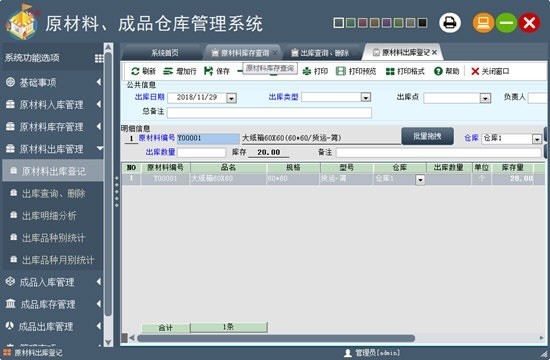Select 原材料出库登记 in the sidebar
This screenshot has width=550, height=360.
[x=53, y=171]
